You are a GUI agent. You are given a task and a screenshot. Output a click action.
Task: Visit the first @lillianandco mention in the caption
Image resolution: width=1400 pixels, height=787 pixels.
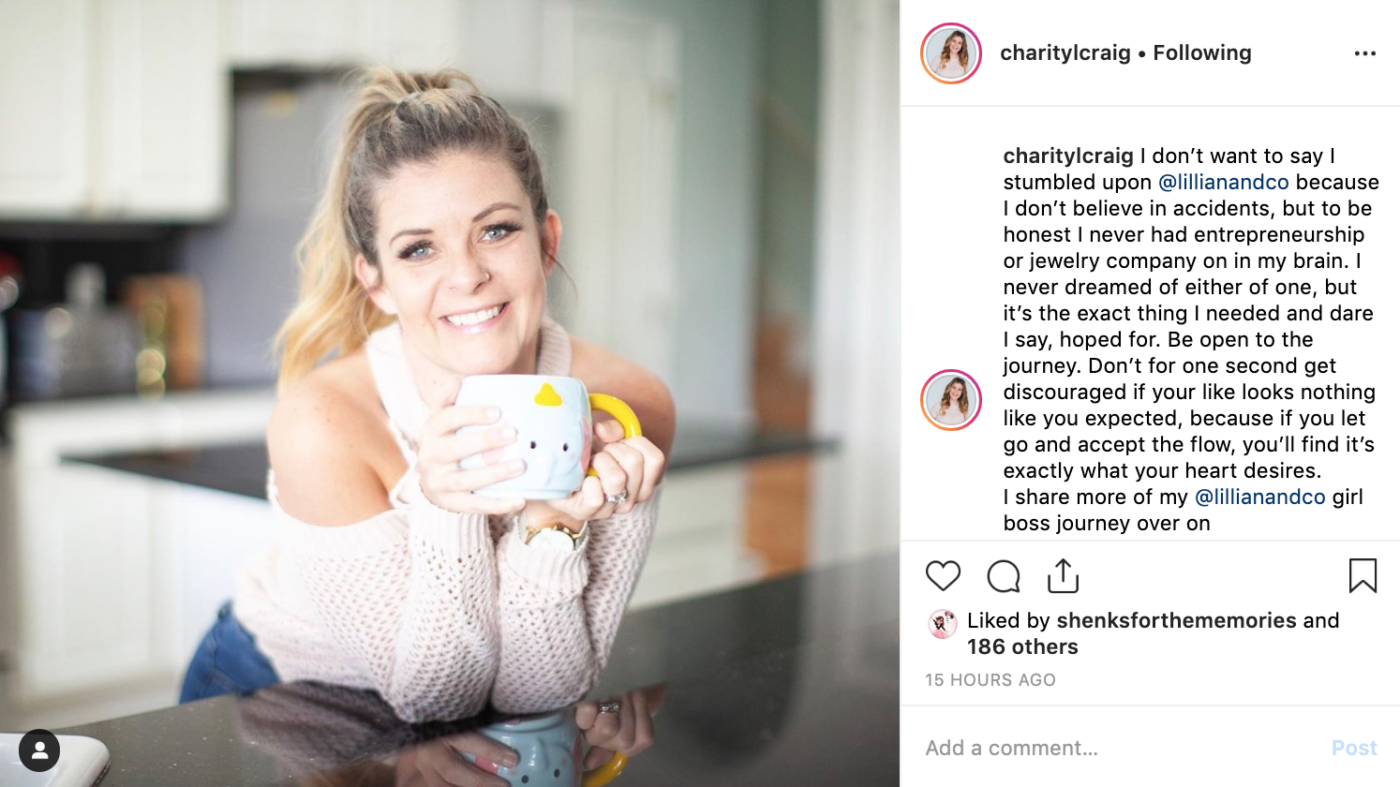click(1224, 182)
